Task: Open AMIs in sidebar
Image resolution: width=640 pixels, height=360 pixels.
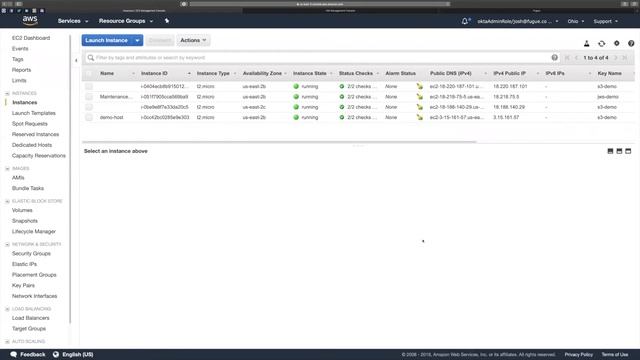Action: (18, 178)
